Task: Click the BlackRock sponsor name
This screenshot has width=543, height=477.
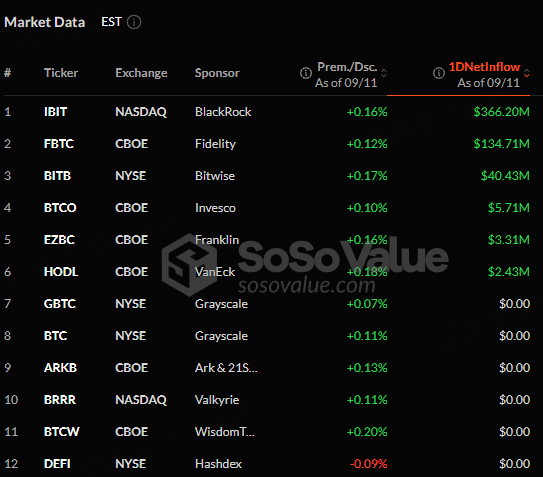Action: (x=223, y=112)
